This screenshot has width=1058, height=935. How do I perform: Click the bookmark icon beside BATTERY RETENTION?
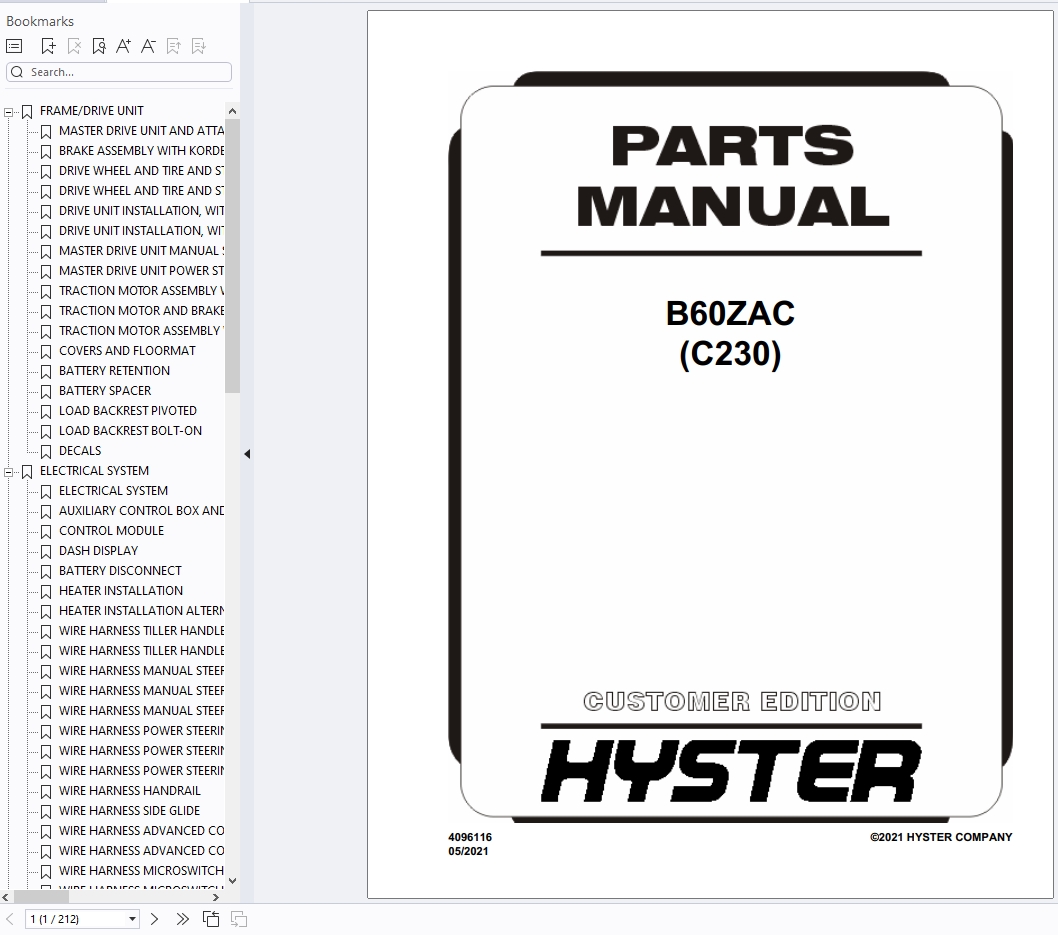pos(46,372)
